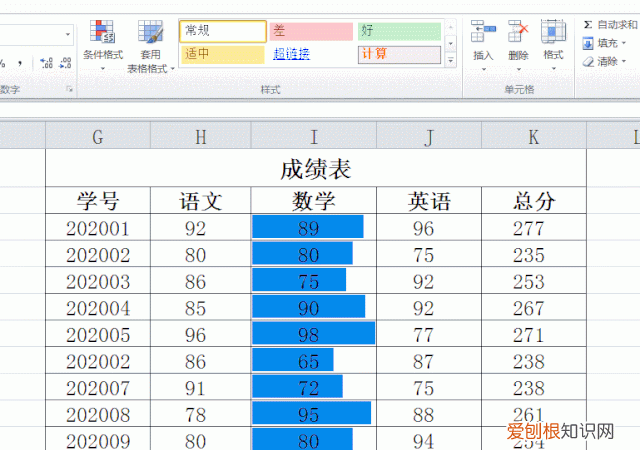Select column K header

click(x=533, y=137)
